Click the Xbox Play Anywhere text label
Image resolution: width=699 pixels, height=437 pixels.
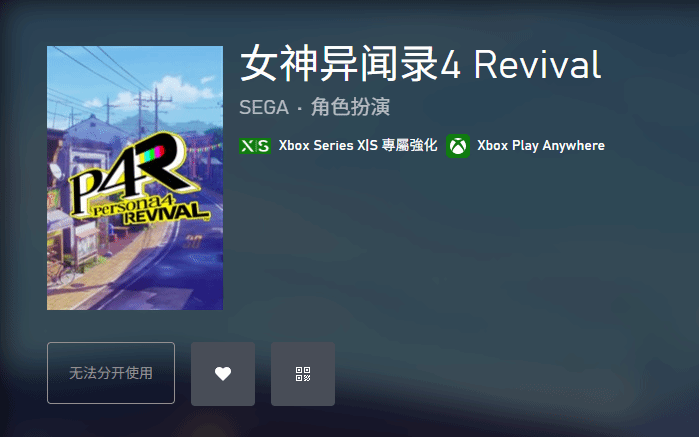pos(541,146)
